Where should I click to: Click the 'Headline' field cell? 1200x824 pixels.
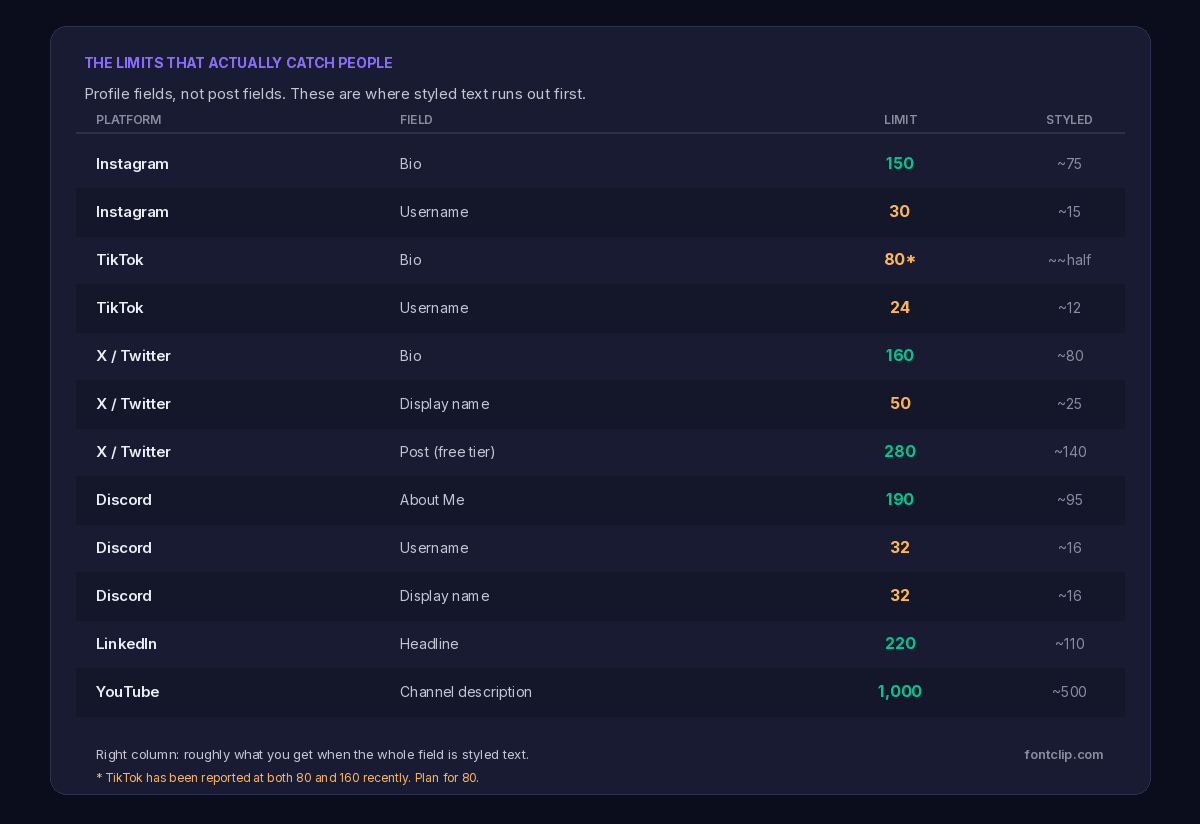tap(429, 644)
